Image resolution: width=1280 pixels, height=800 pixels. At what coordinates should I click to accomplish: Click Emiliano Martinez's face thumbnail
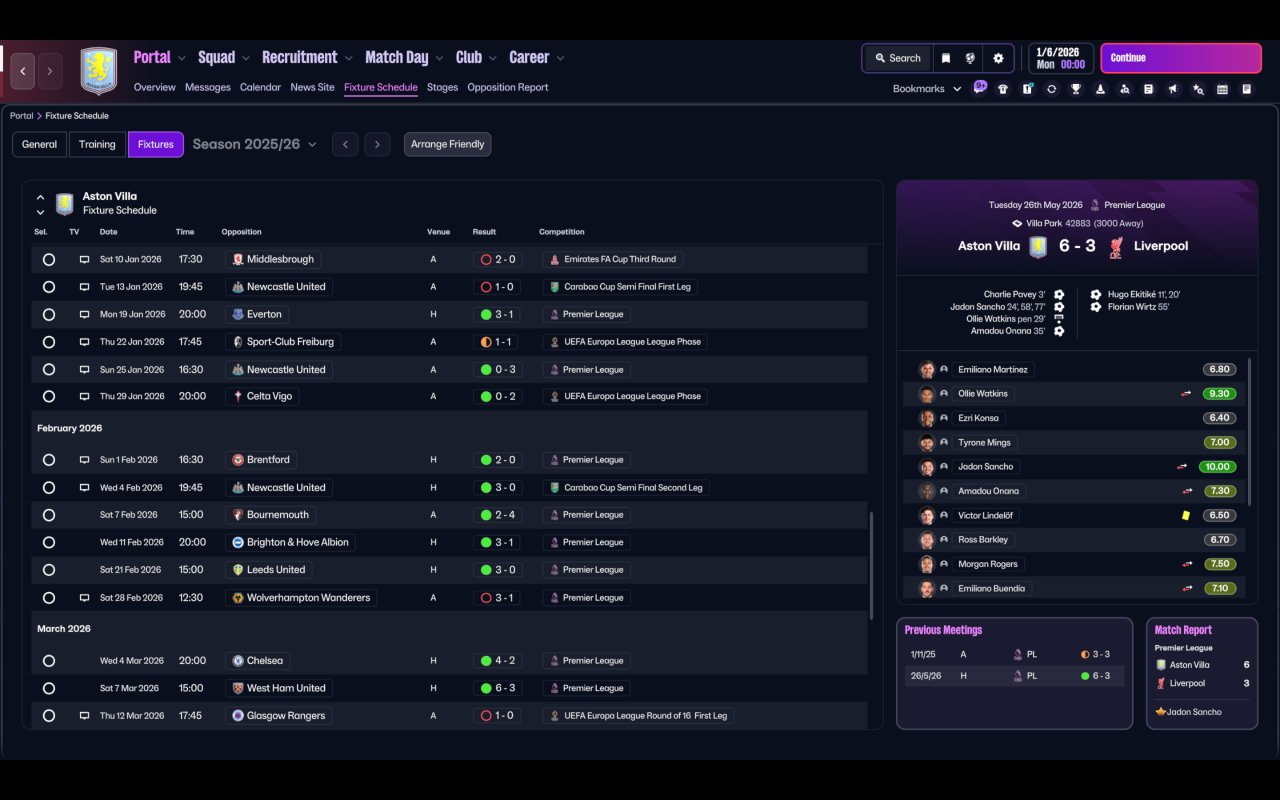[x=927, y=370]
